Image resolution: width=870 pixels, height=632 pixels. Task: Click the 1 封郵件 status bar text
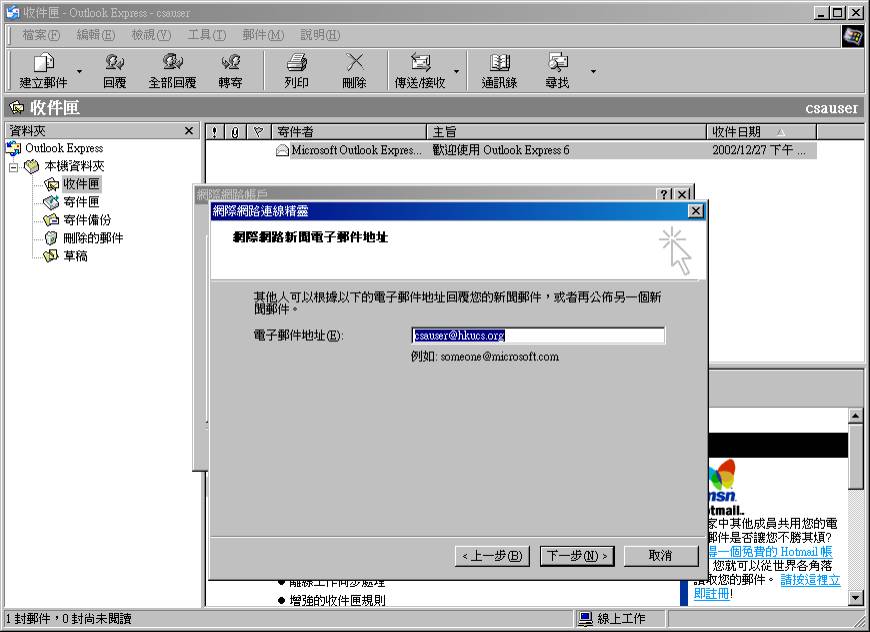(x=68, y=619)
